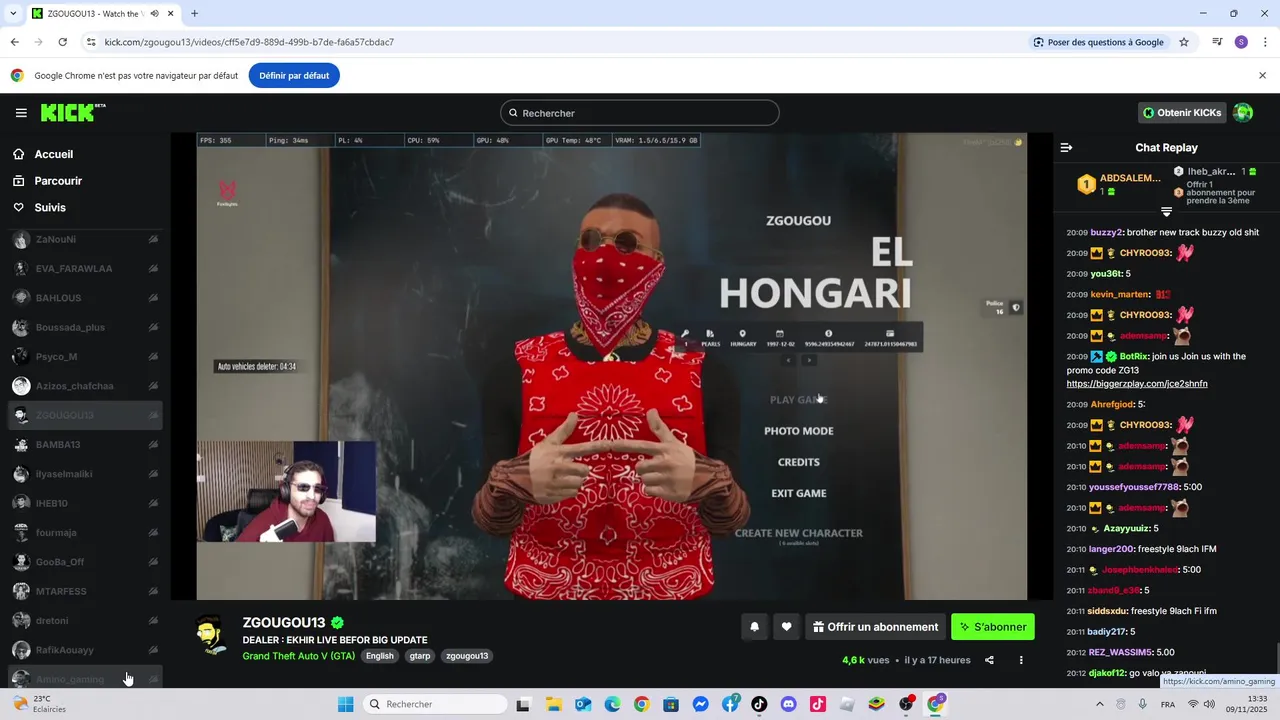
Task: Collapse the Chat Replay panel
Action: click(x=1066, y=147)
